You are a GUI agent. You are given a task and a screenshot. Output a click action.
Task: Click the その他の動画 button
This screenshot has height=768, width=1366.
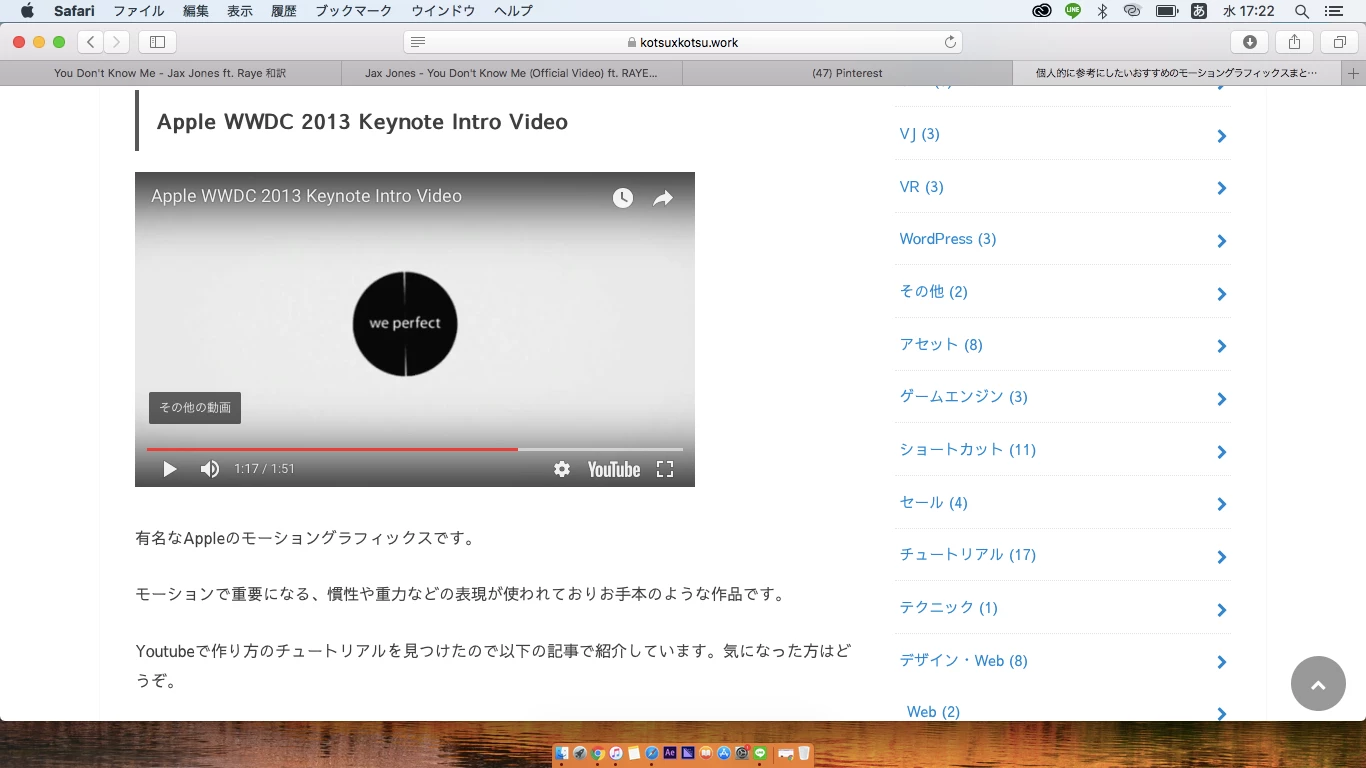[x=195, y=408]
